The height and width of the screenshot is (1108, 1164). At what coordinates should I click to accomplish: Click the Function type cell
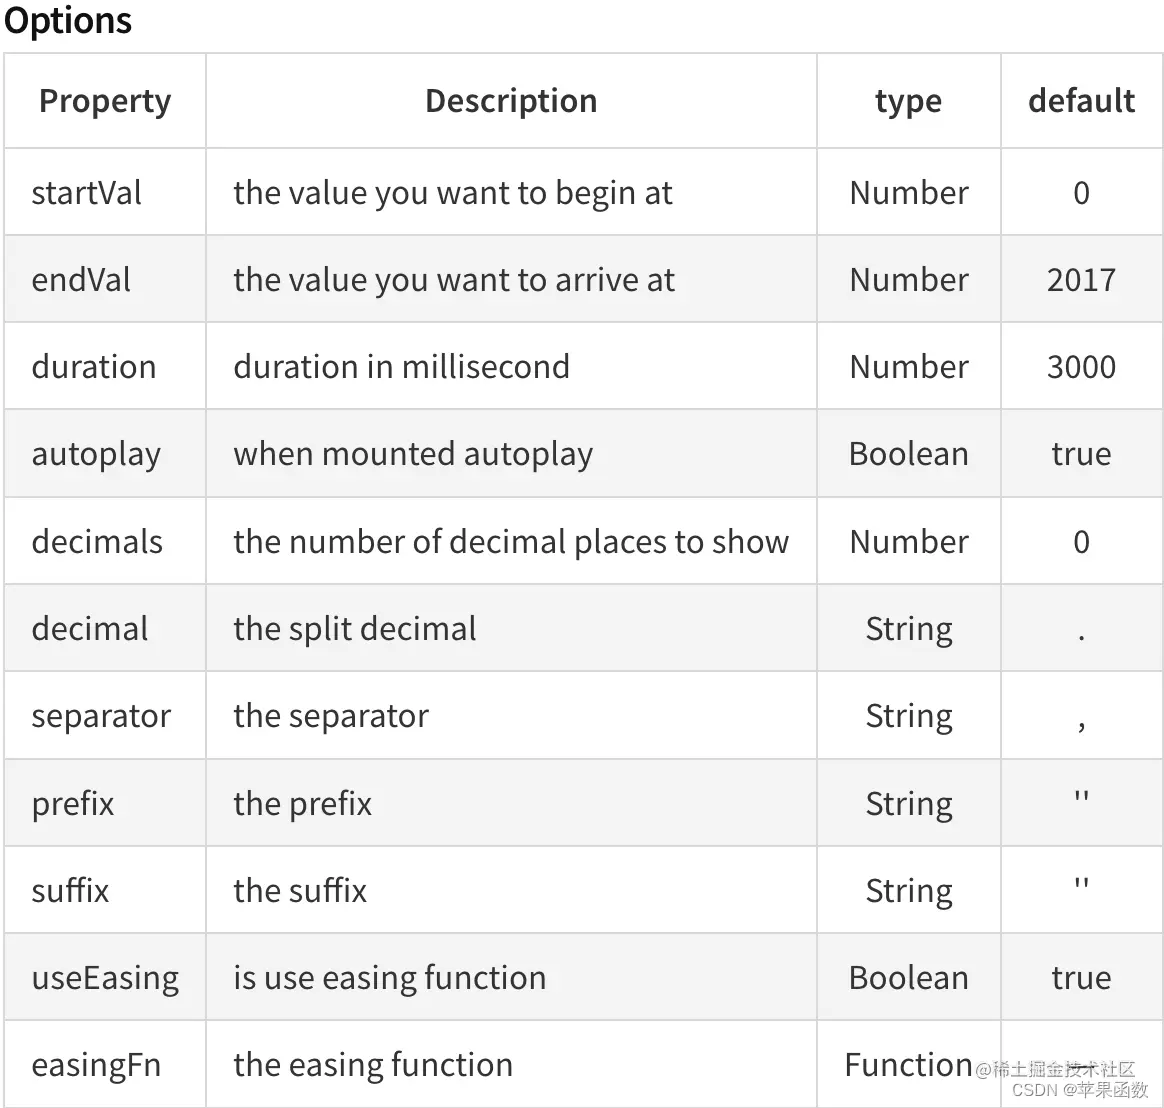(909, 1065)
